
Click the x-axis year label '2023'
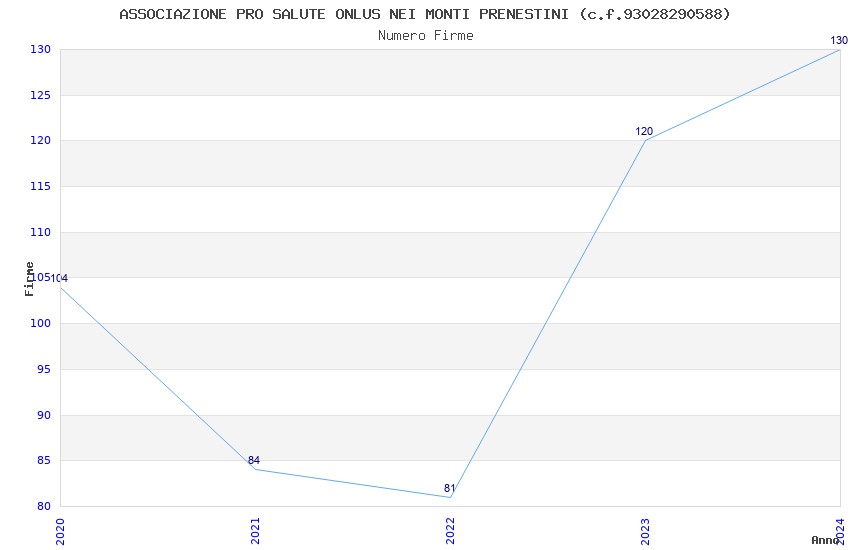pos(645,532)
